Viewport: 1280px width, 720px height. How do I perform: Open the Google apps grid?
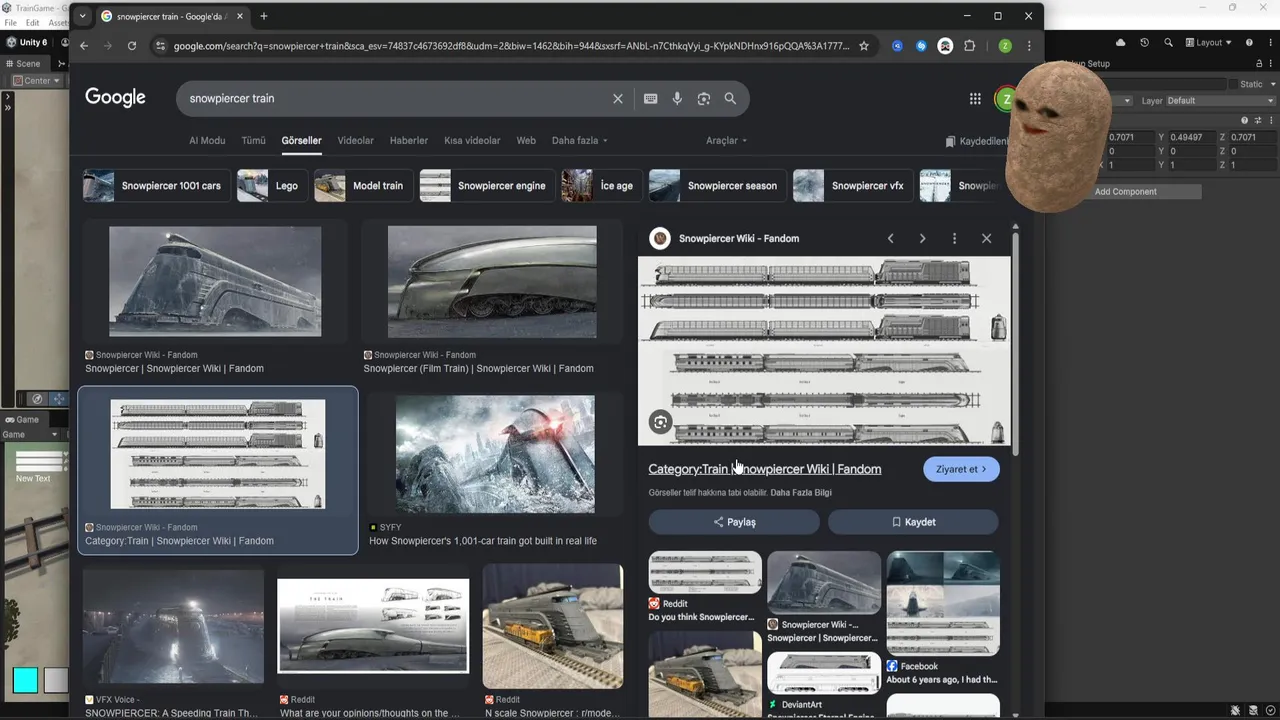coord(975,98)
